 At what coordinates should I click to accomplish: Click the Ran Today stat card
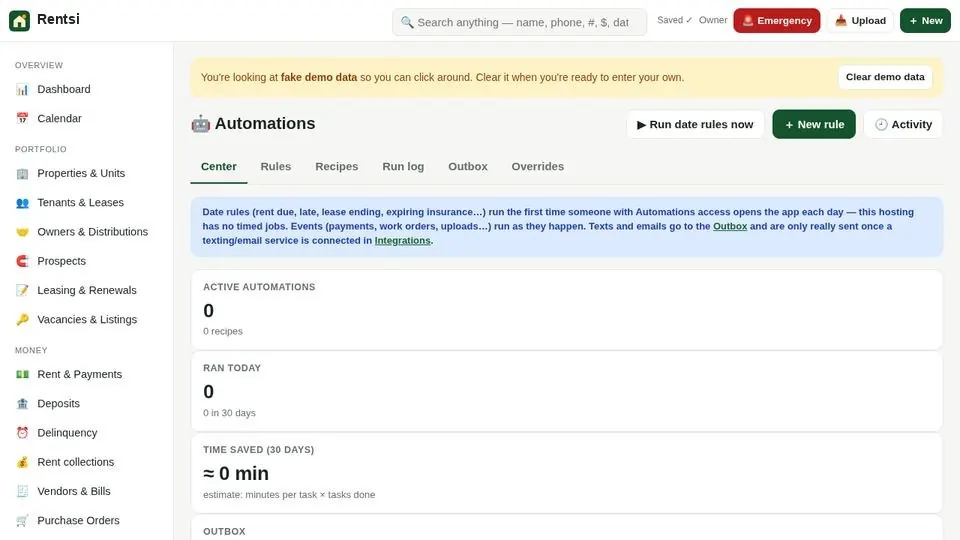(x=566, y=391)
